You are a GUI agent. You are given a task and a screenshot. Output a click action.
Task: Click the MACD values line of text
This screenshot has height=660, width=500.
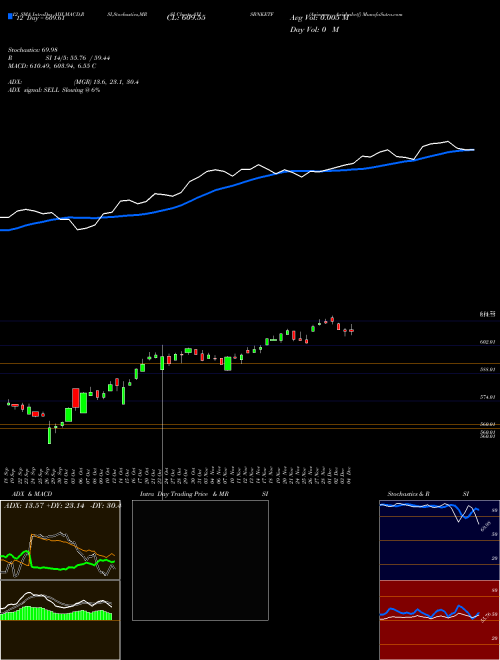tap(52, 66)
